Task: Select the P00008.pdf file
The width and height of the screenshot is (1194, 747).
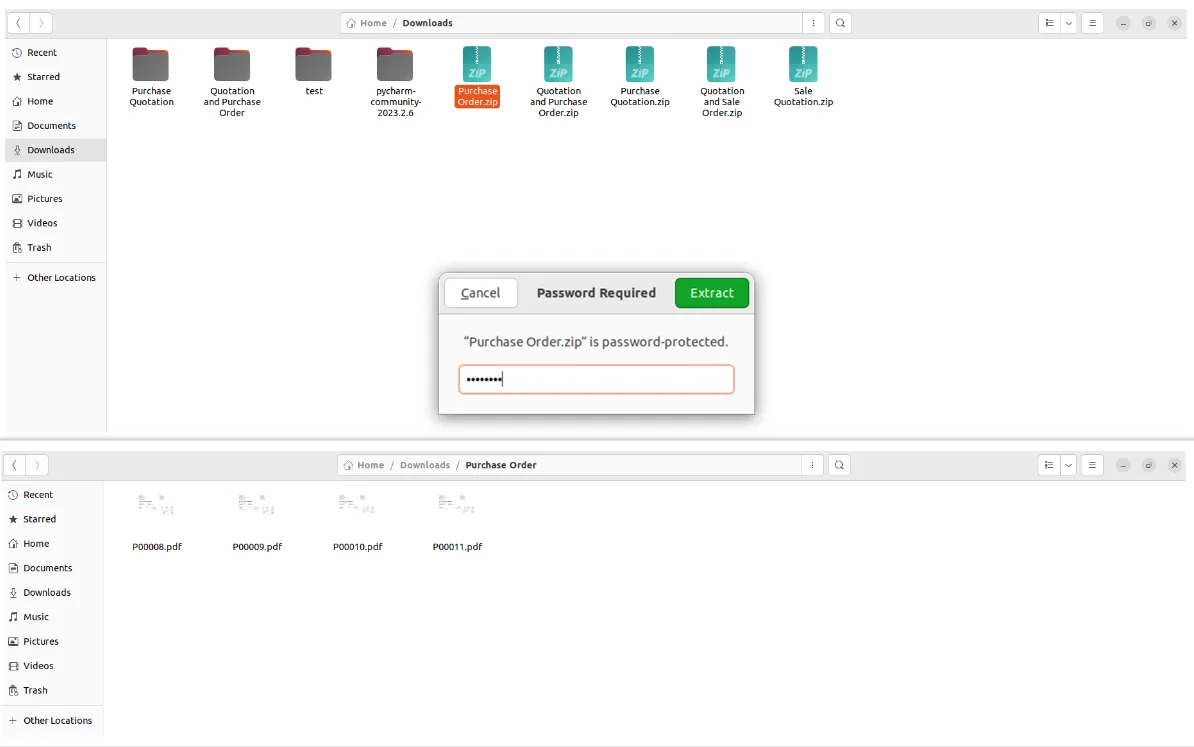Action: click(x=157, y=522)
